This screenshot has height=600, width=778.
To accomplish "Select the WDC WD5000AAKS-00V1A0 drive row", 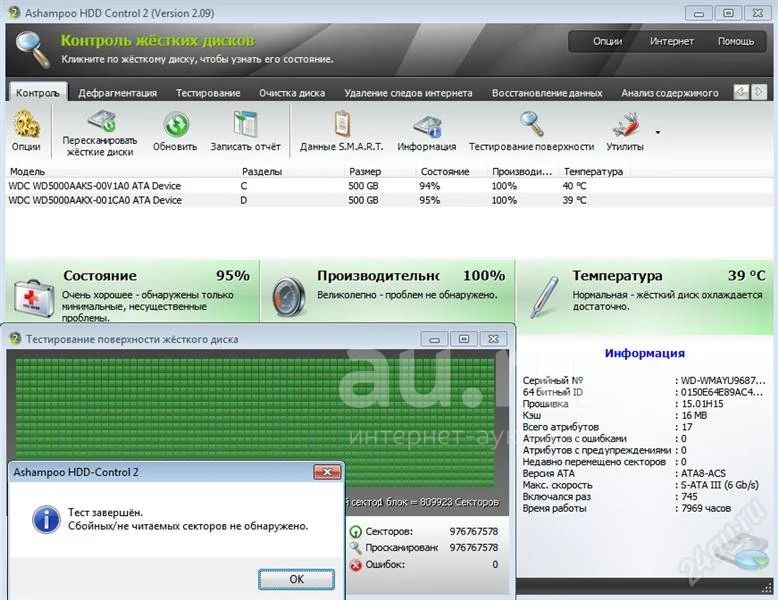I will [389, 186].
